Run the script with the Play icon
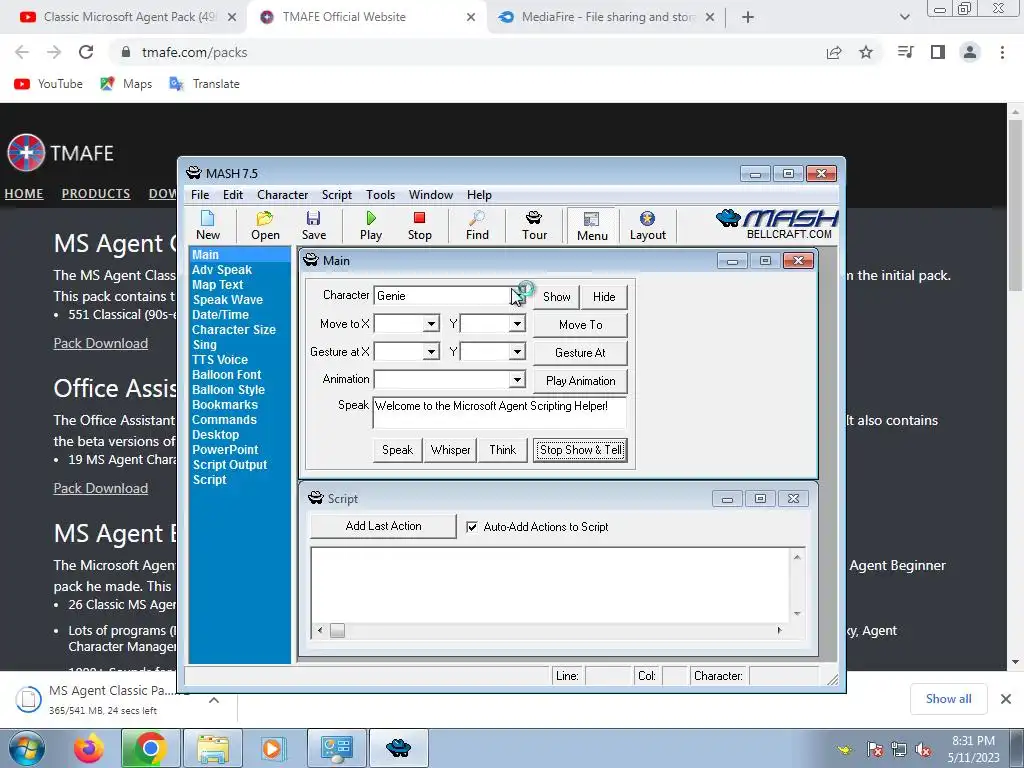Viewport: 1024px width, 768px height. point(371,225)
